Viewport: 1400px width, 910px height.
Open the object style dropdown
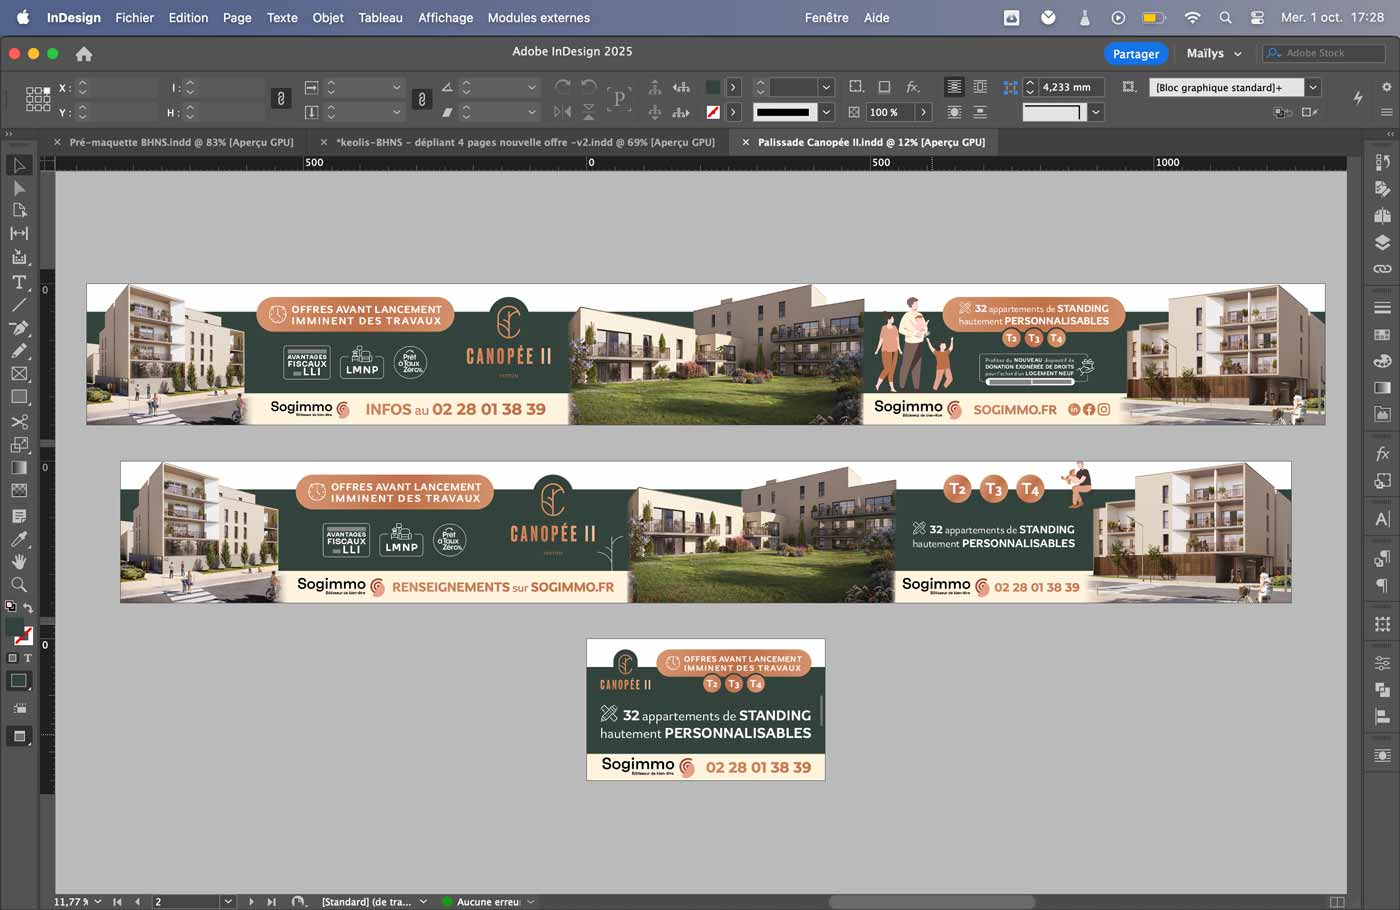1313,88
